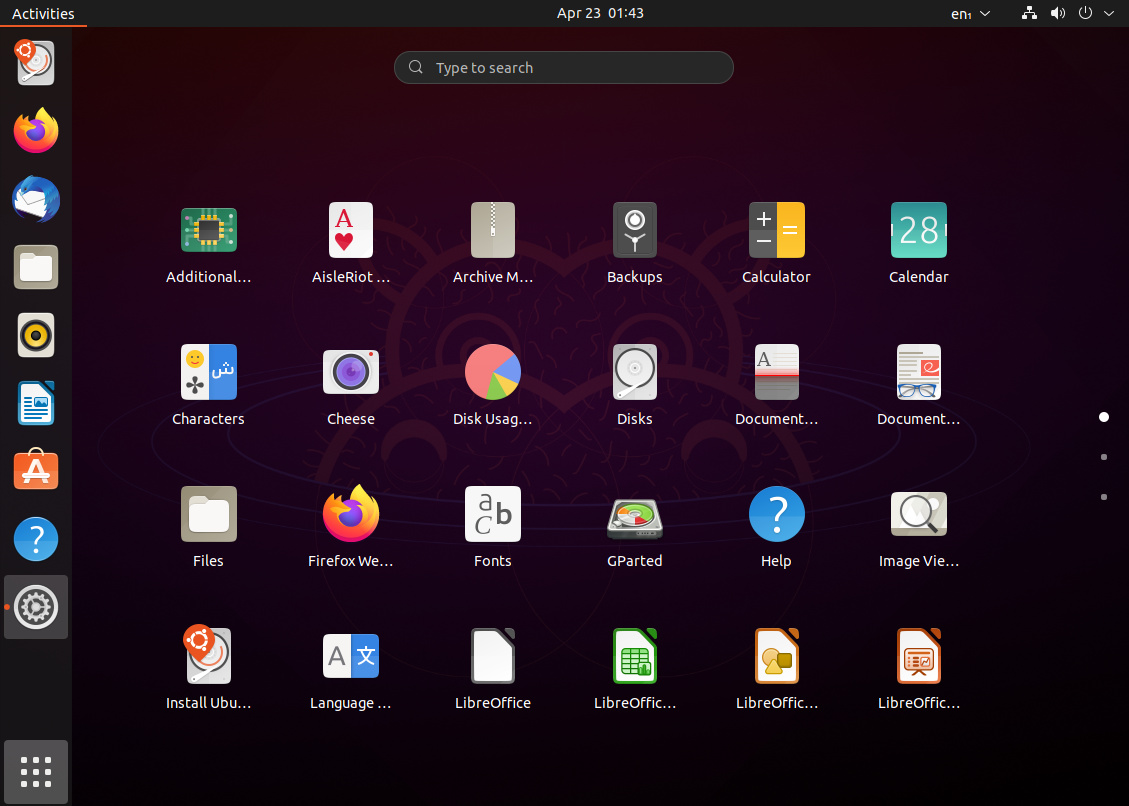Open the system menu chevron near power icon

pos(1108,13)
